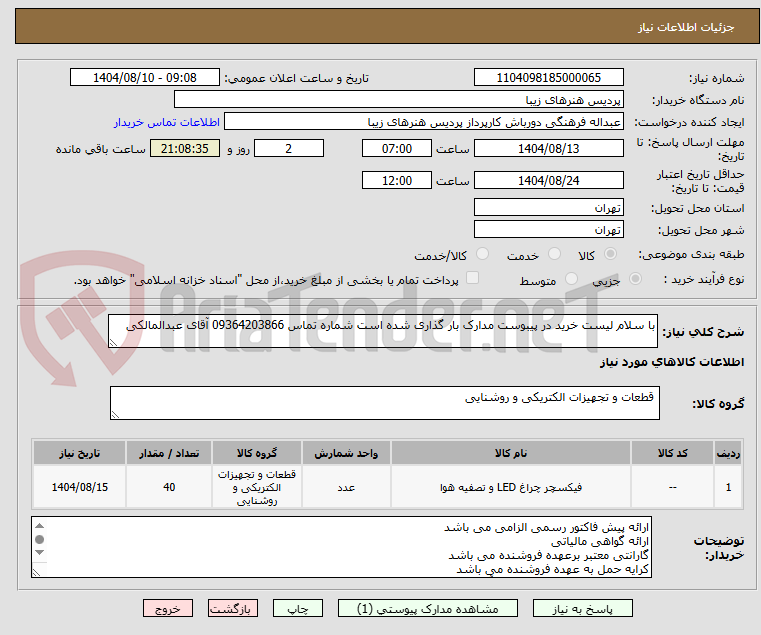The image size is (761, 635).
Task: Click the buyer notes text area
Action: point(341,547)
